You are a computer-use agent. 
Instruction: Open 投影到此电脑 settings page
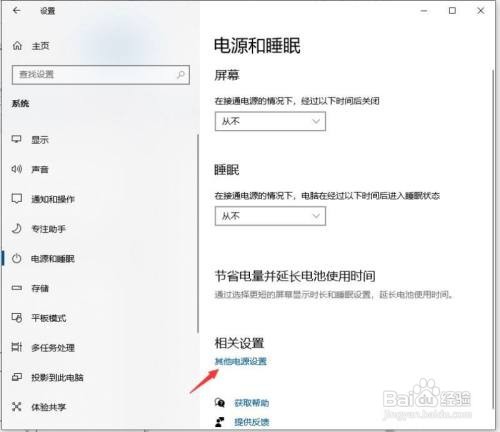[57, 378]
